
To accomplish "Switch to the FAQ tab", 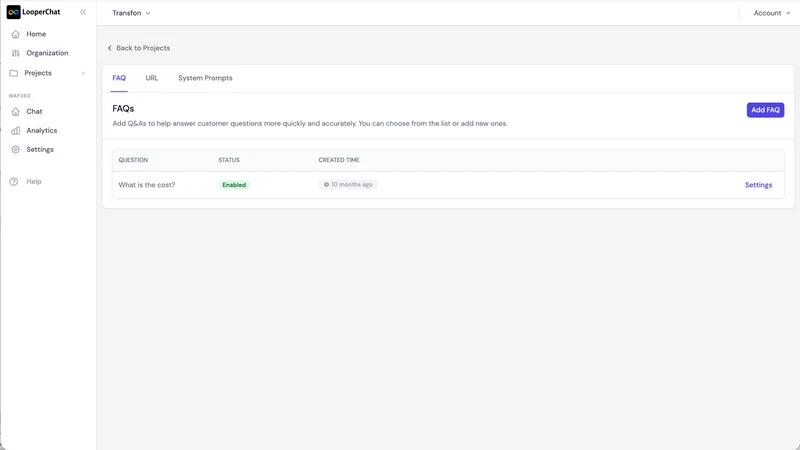I will click(x=119, y=78).
